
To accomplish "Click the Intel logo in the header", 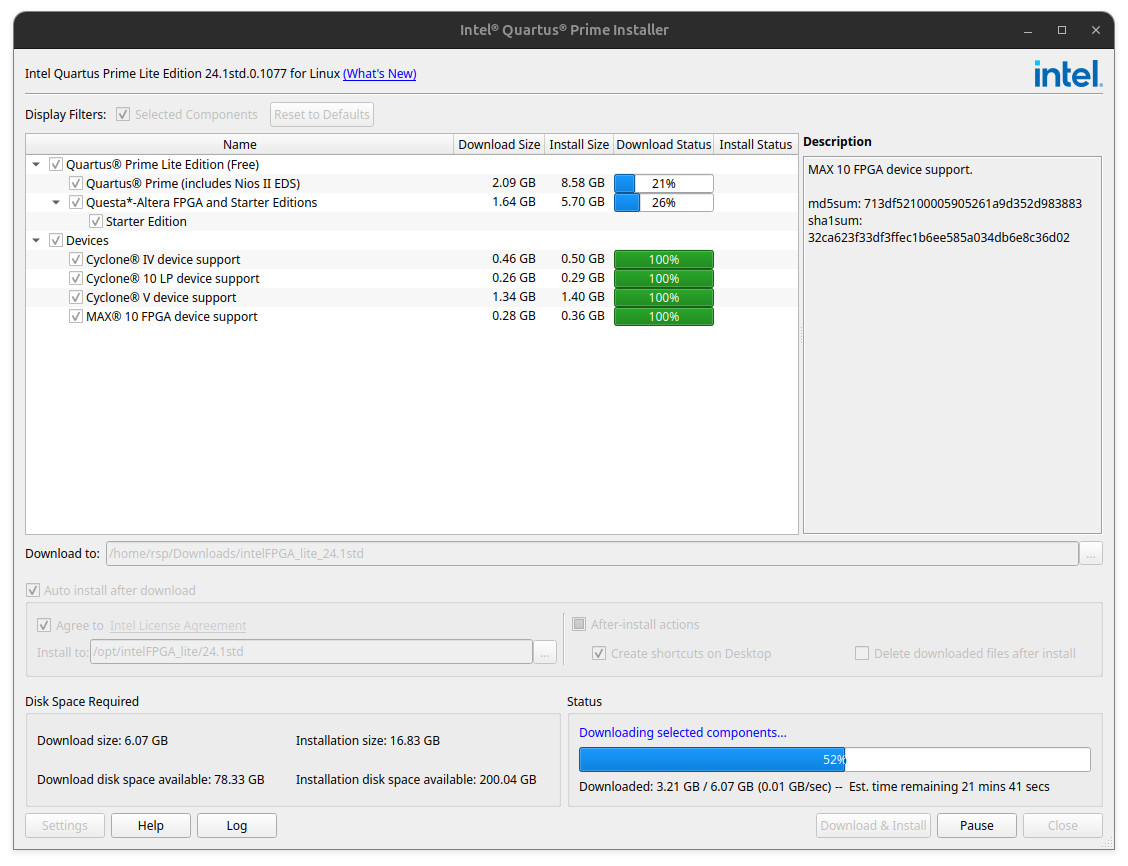I will [1068, 73].
